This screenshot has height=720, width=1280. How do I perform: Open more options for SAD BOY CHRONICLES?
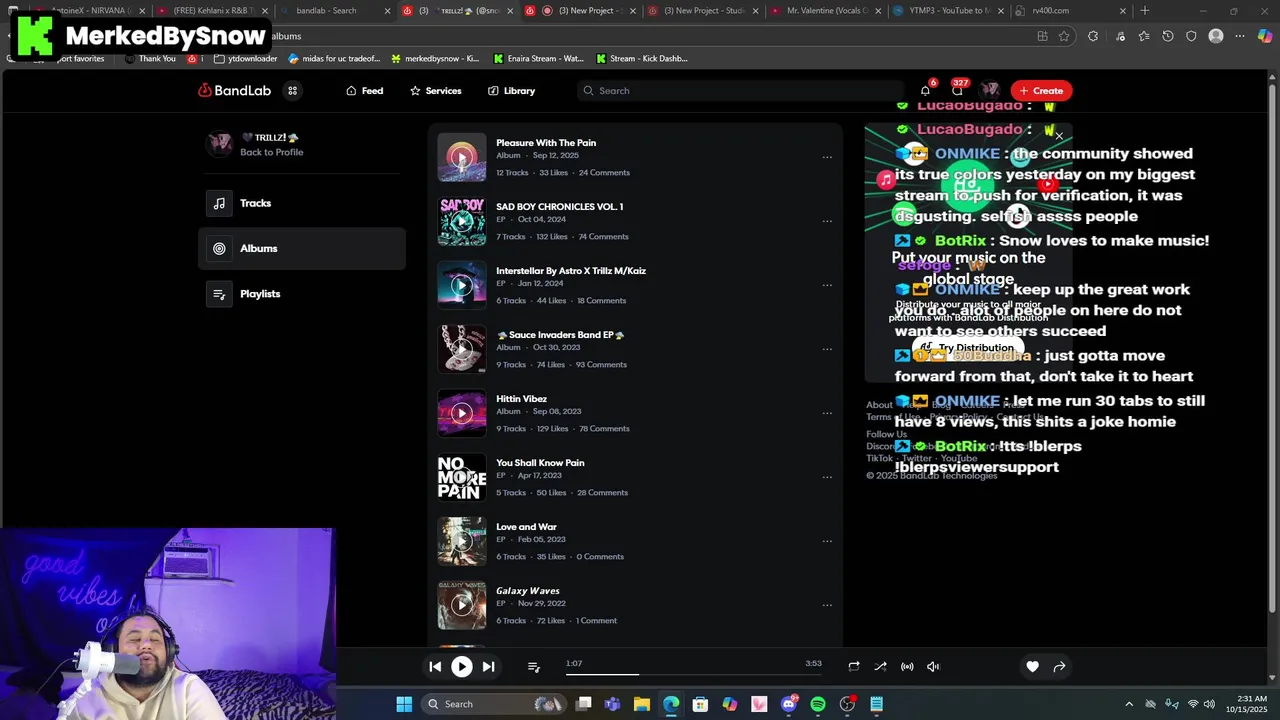[x=827, y=221]
